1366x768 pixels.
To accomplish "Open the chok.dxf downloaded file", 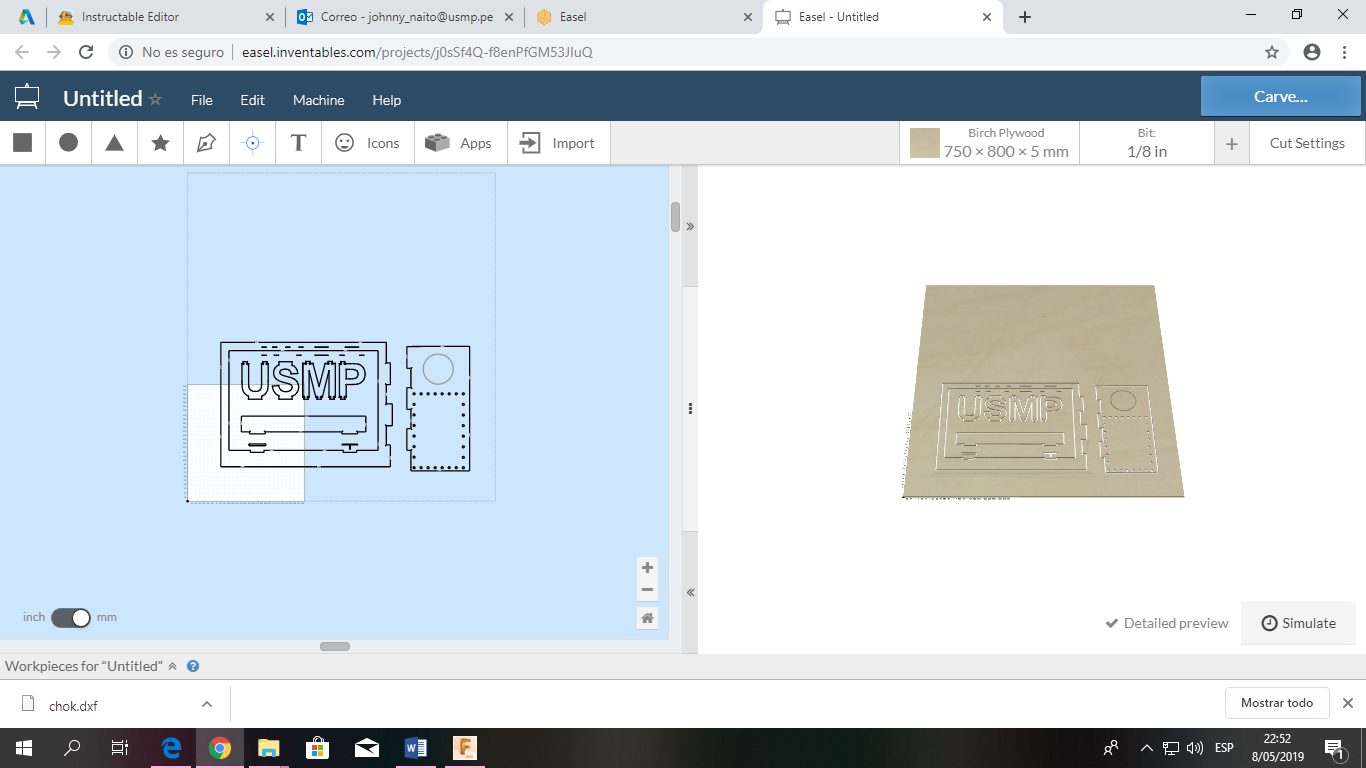I will 73,705.
